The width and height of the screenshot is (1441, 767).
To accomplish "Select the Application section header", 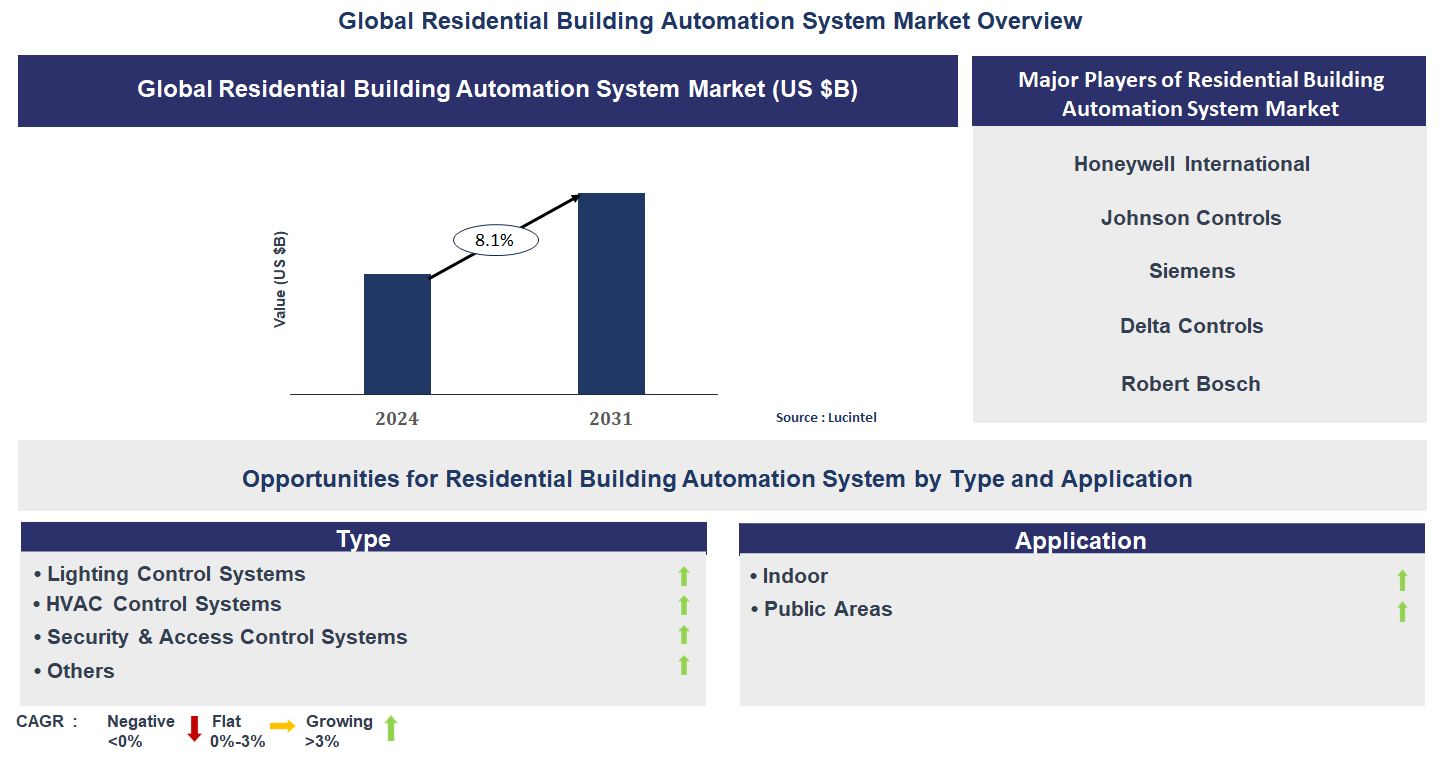I will 1081,541.
